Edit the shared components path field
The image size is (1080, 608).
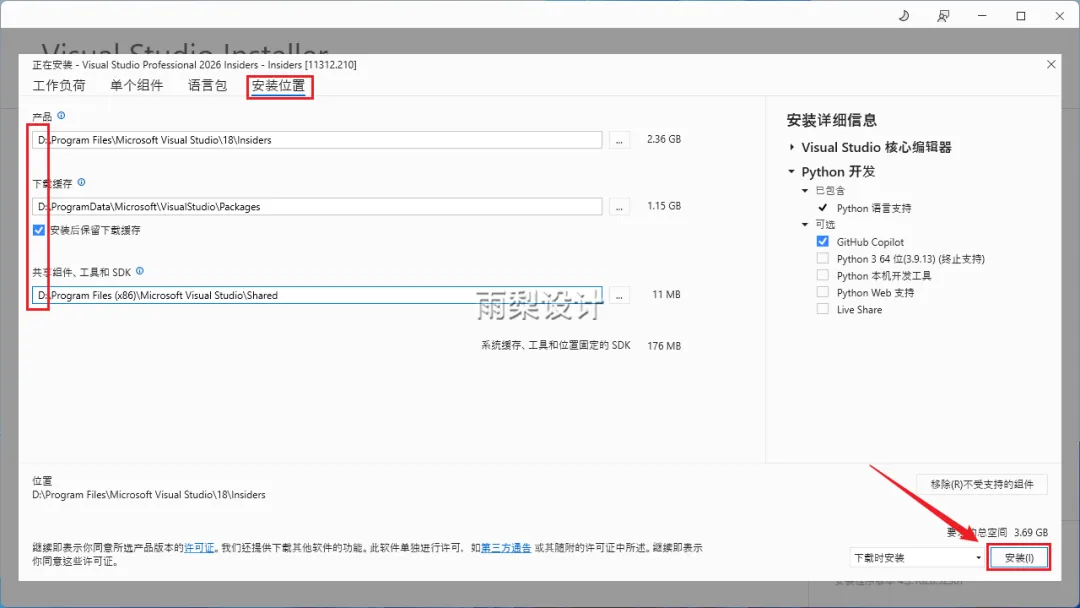click(317, 295)
